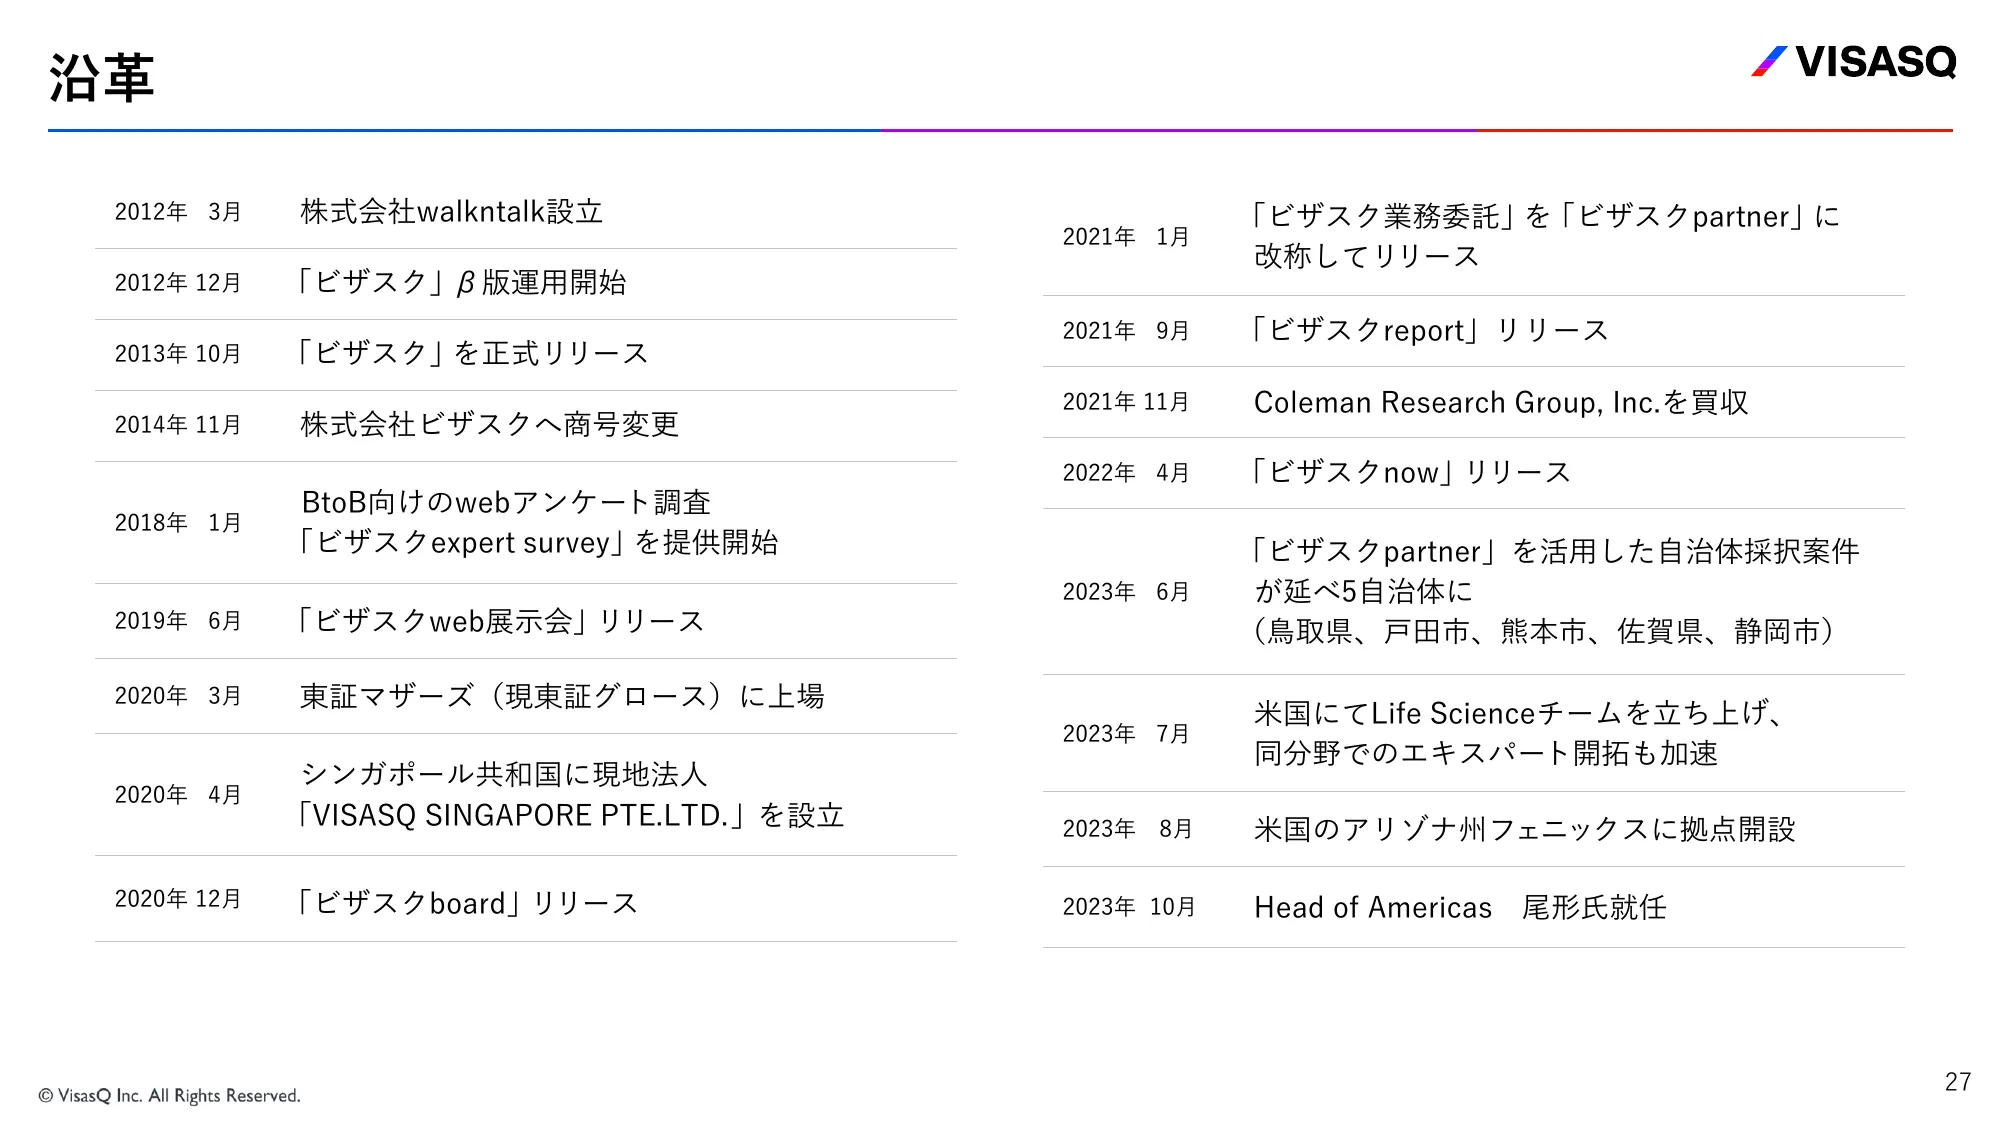Select Coleman Research Group, Inc.を買収 entry
The height and width of the screenshot is (1125, 2000).
1501,402
